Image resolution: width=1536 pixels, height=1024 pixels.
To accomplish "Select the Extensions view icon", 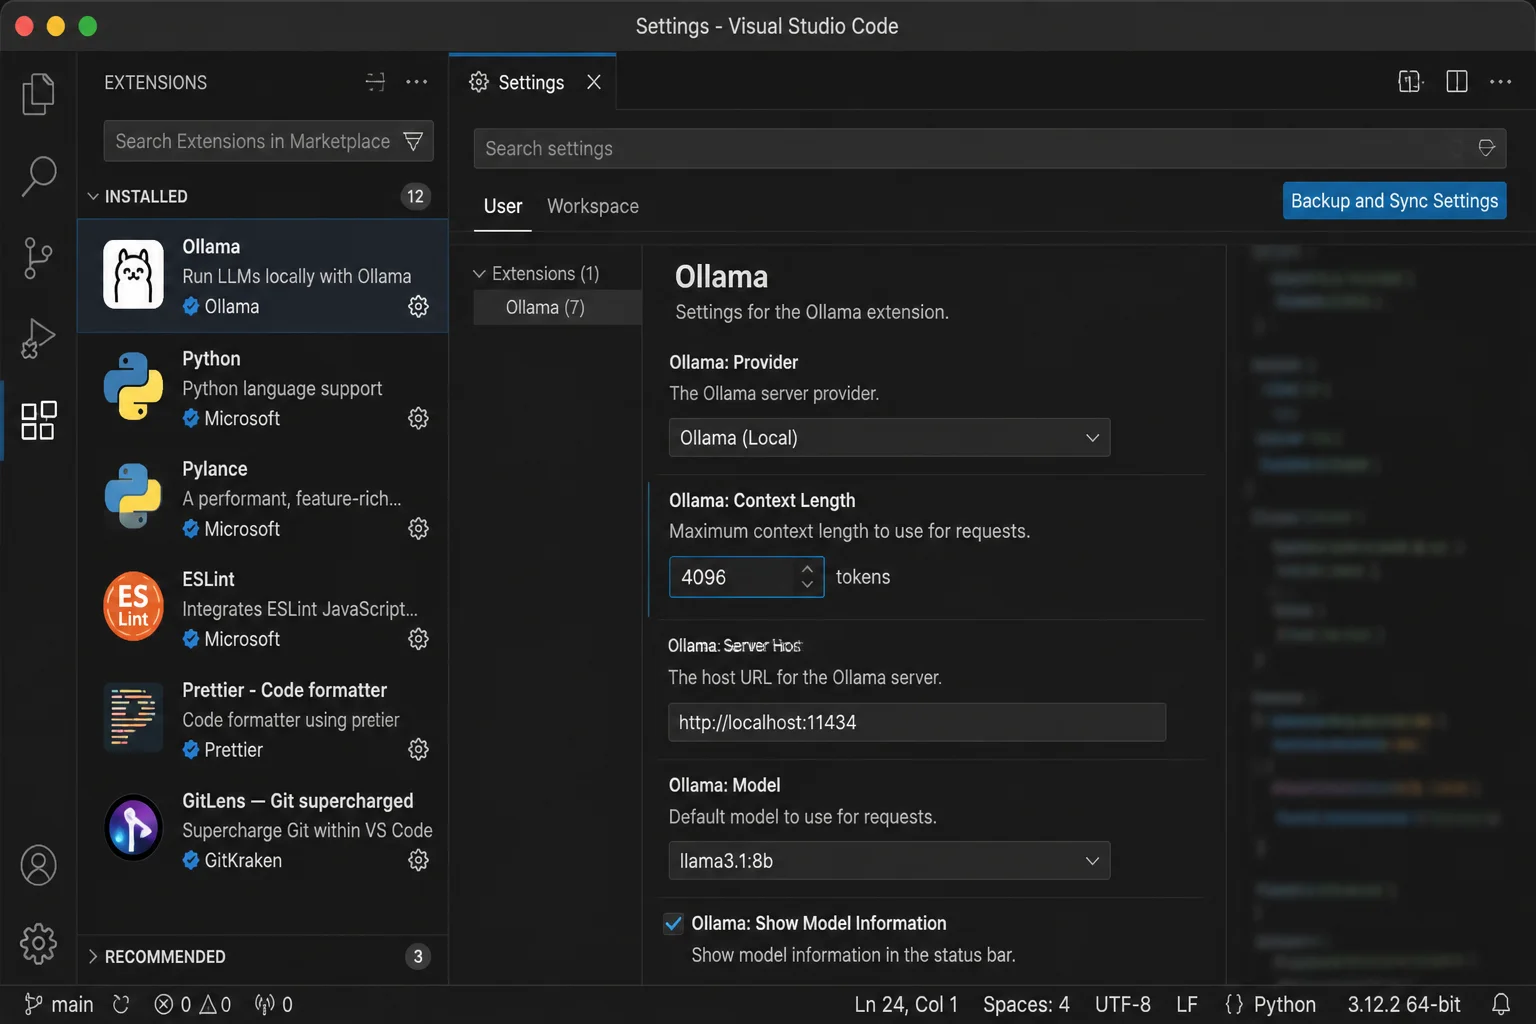I will [x=38, y=421].
